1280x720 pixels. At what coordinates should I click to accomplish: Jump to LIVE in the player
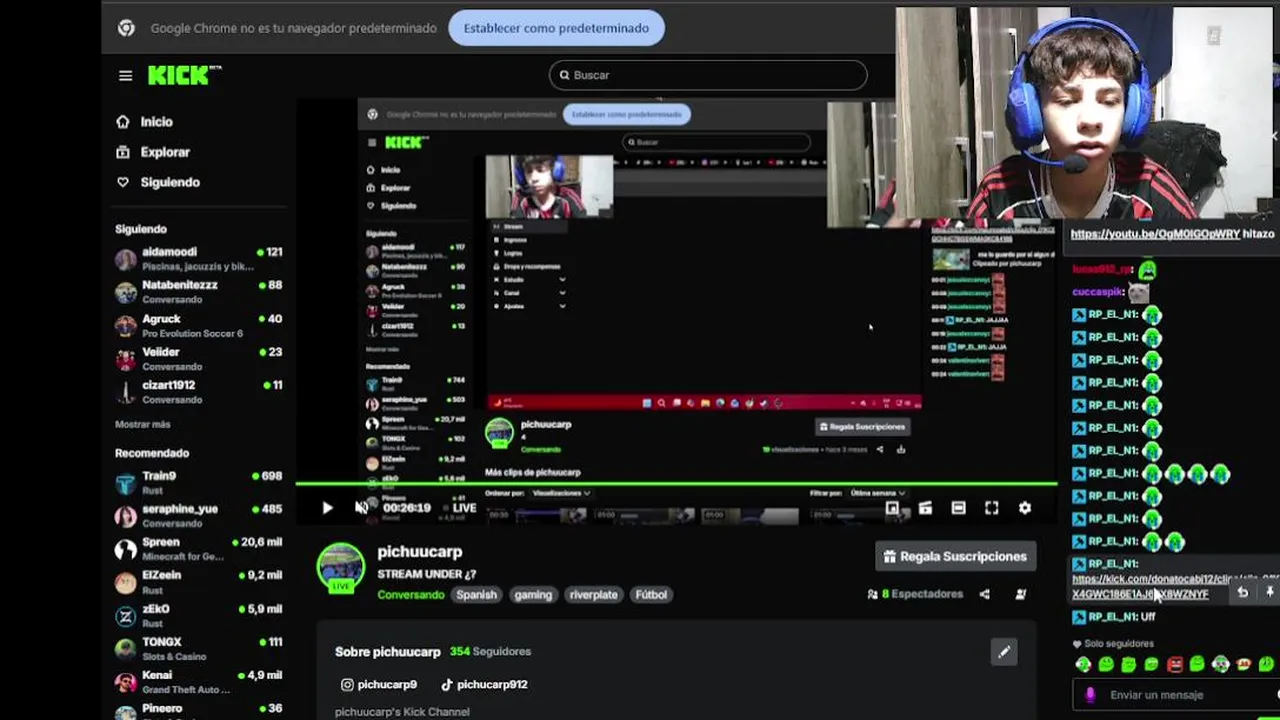[x=464, y=508]
